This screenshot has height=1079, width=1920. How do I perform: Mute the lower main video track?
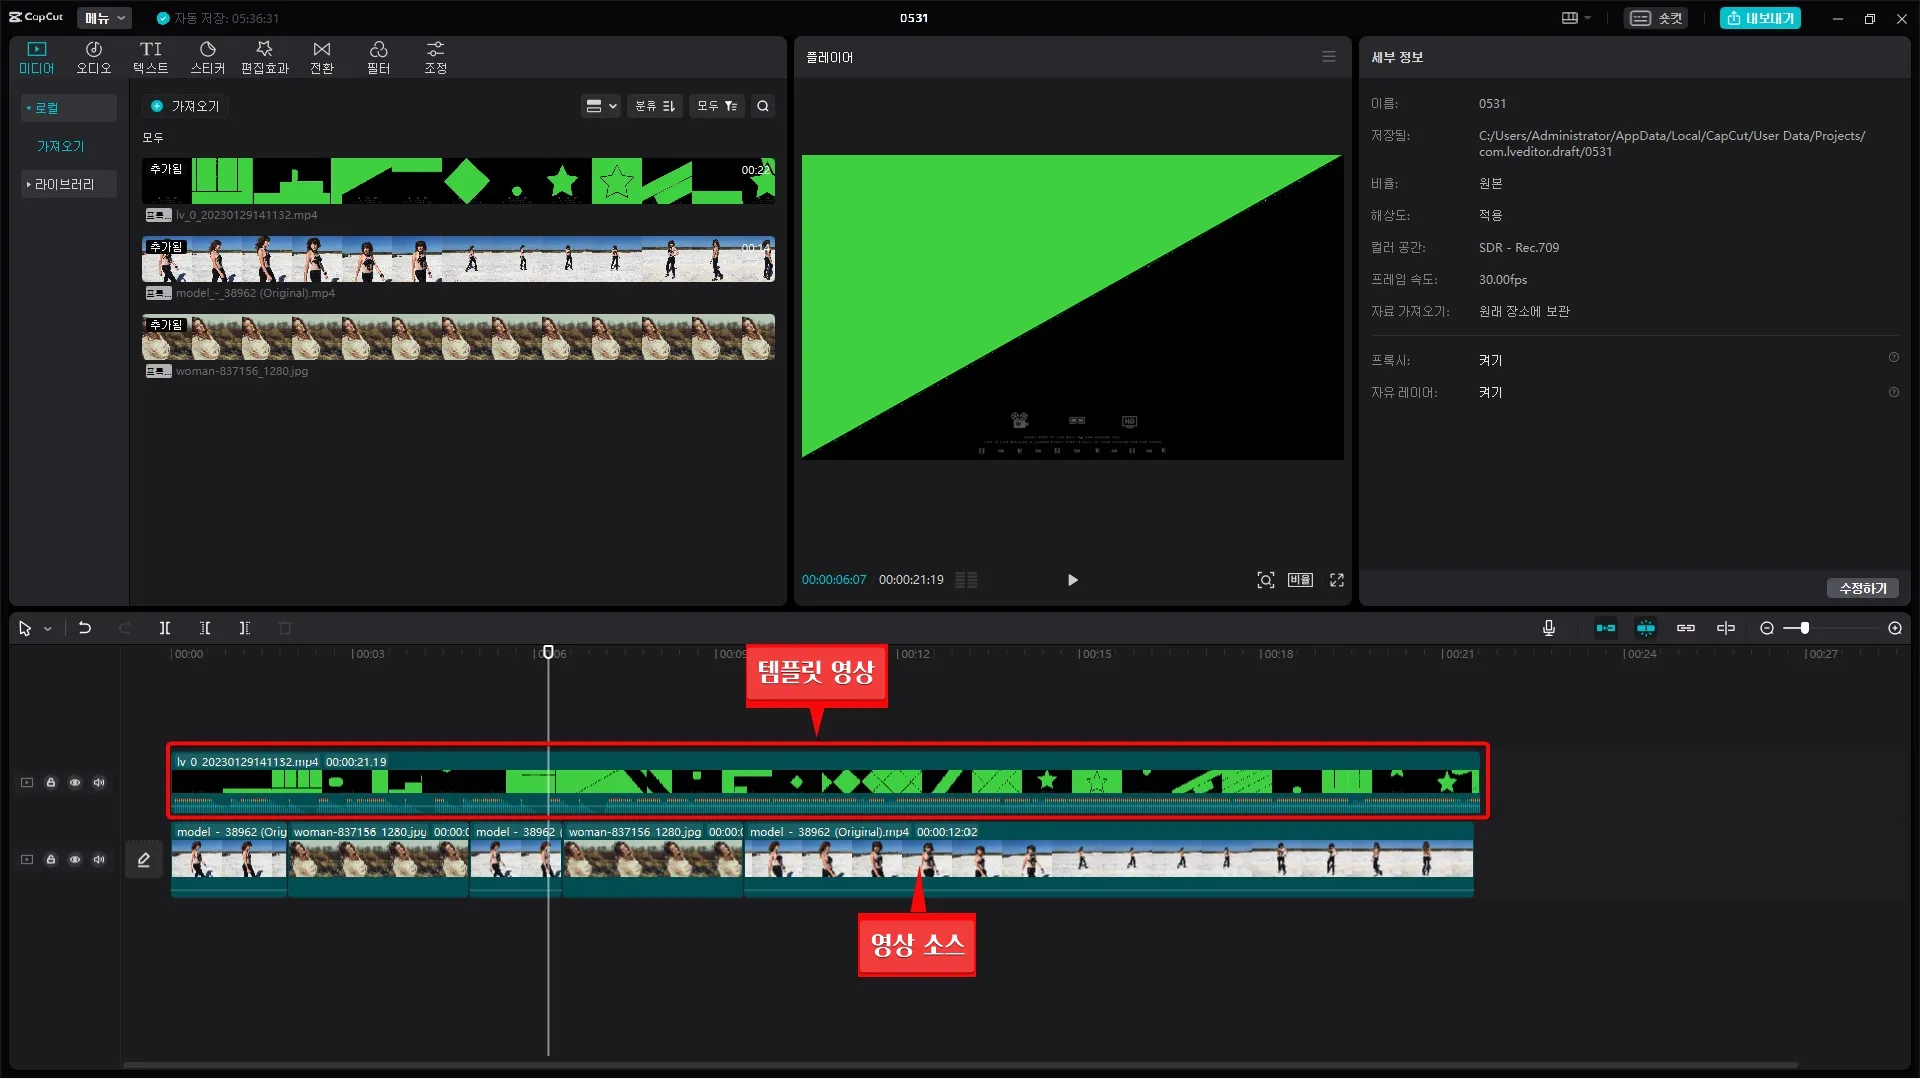(99, 860)
